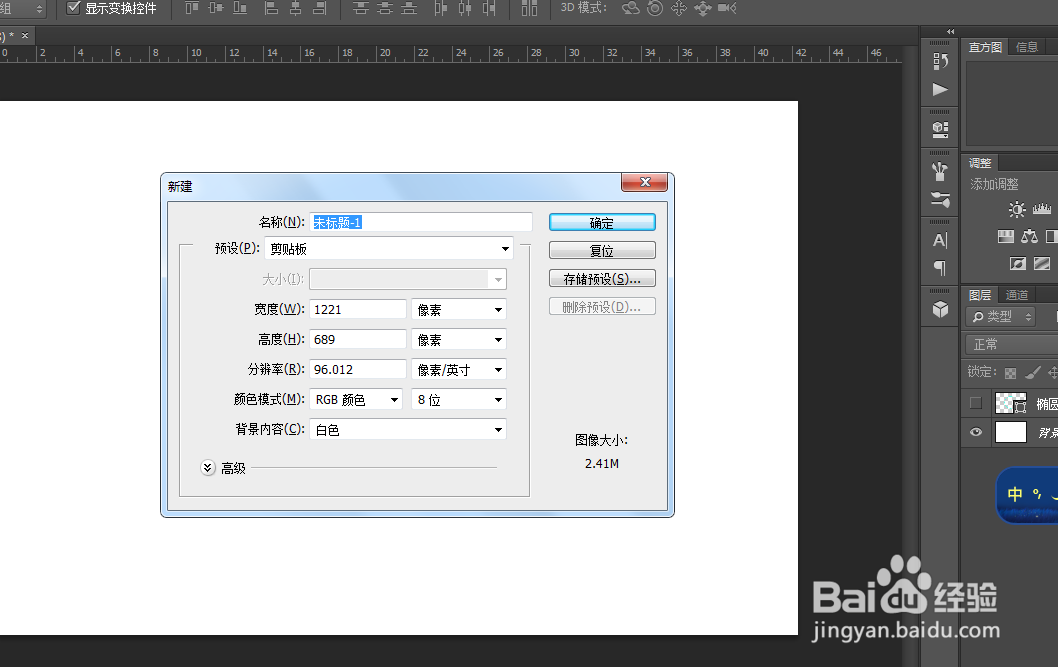
Task: Click distribute top edges icon
Action: coord(361,8)
